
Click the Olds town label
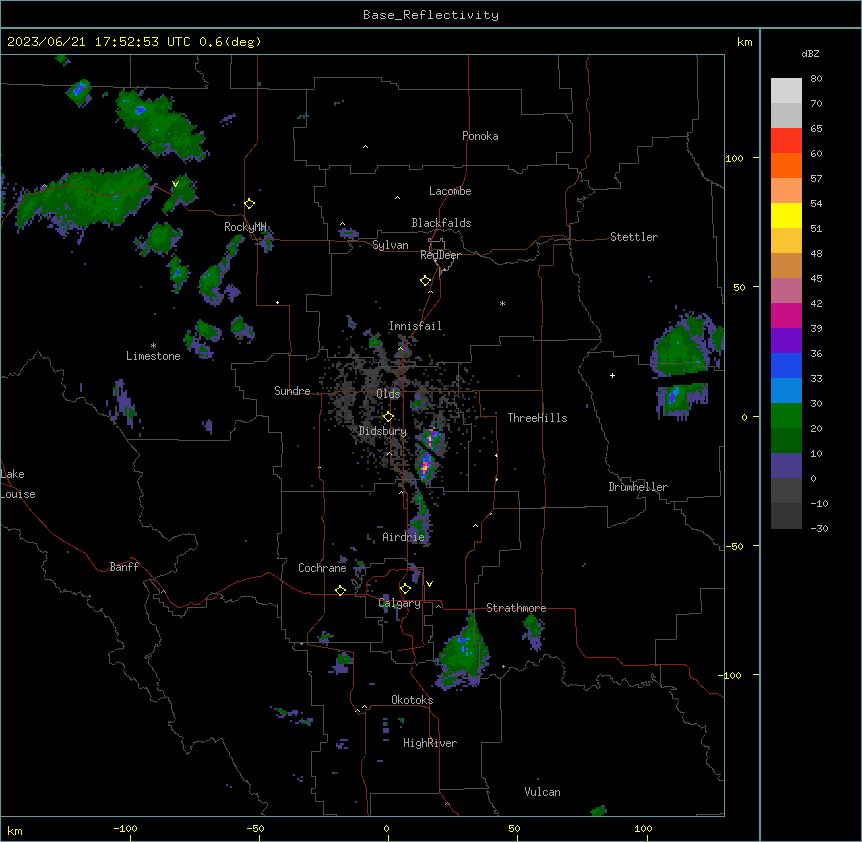click(x=388, y=394)
